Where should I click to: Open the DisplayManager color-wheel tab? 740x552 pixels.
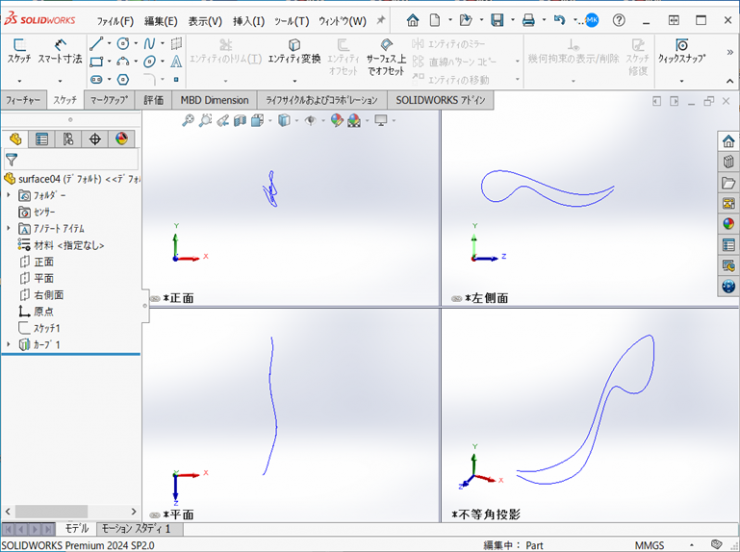pyautogui.click(x=121, y=139)
